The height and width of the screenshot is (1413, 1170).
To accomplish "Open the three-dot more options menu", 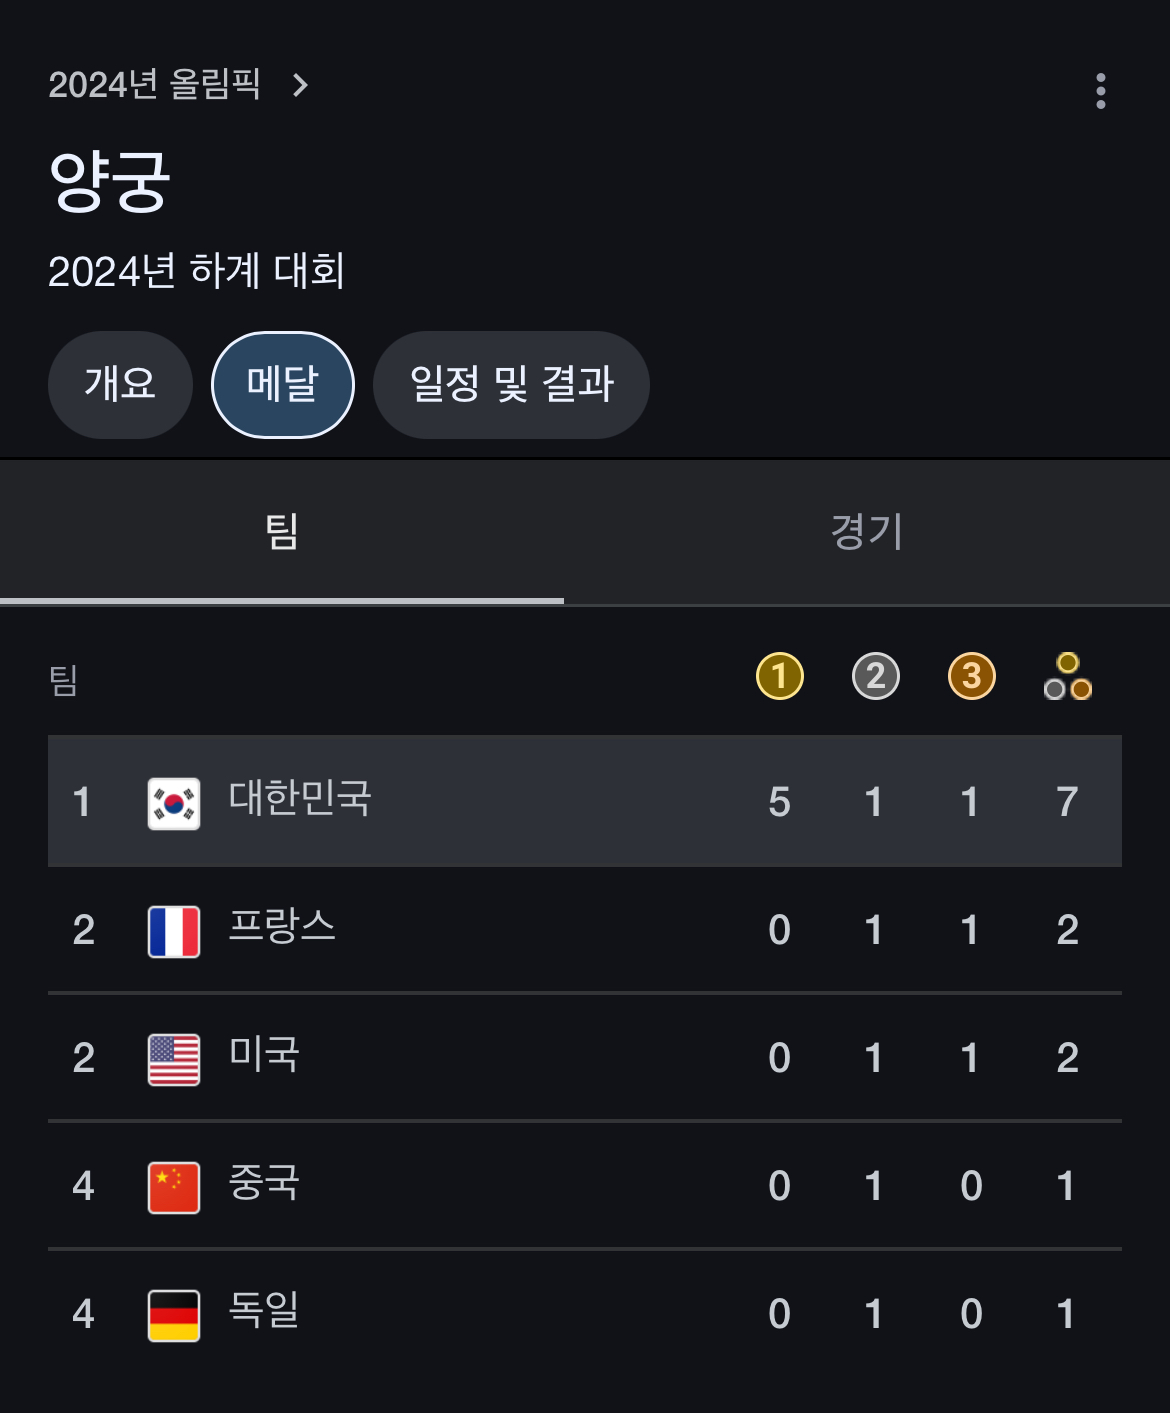I will coord(1100,91).
